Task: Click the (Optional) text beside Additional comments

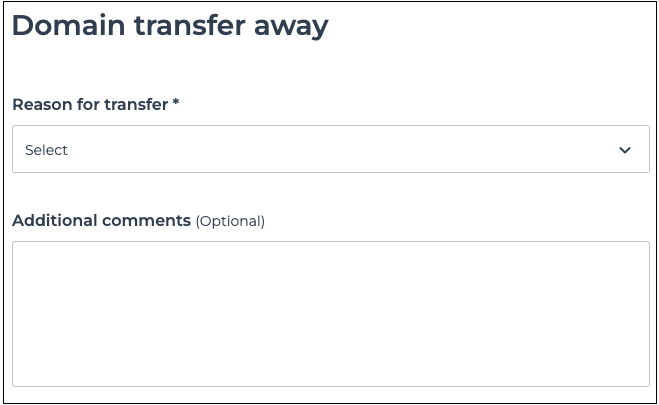Action: [230, 221]
